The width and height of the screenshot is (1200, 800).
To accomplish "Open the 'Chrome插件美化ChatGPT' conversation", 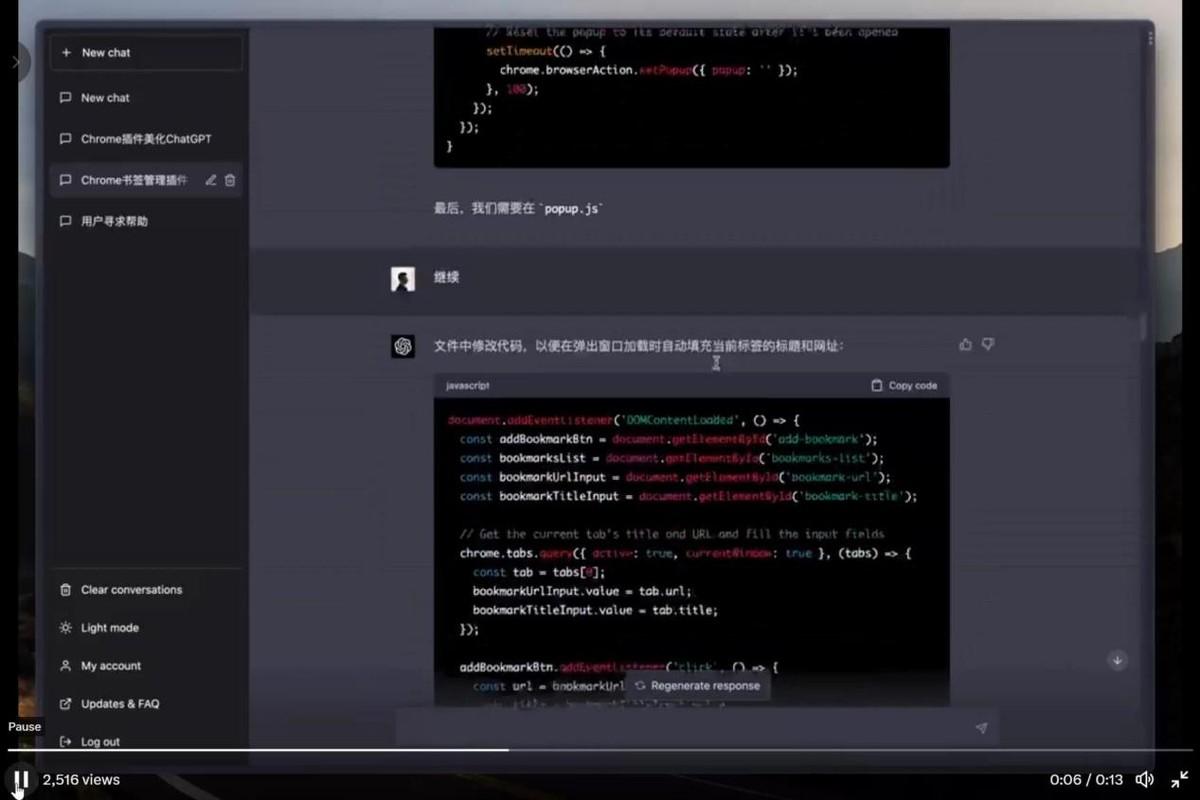I will point(147,139).
